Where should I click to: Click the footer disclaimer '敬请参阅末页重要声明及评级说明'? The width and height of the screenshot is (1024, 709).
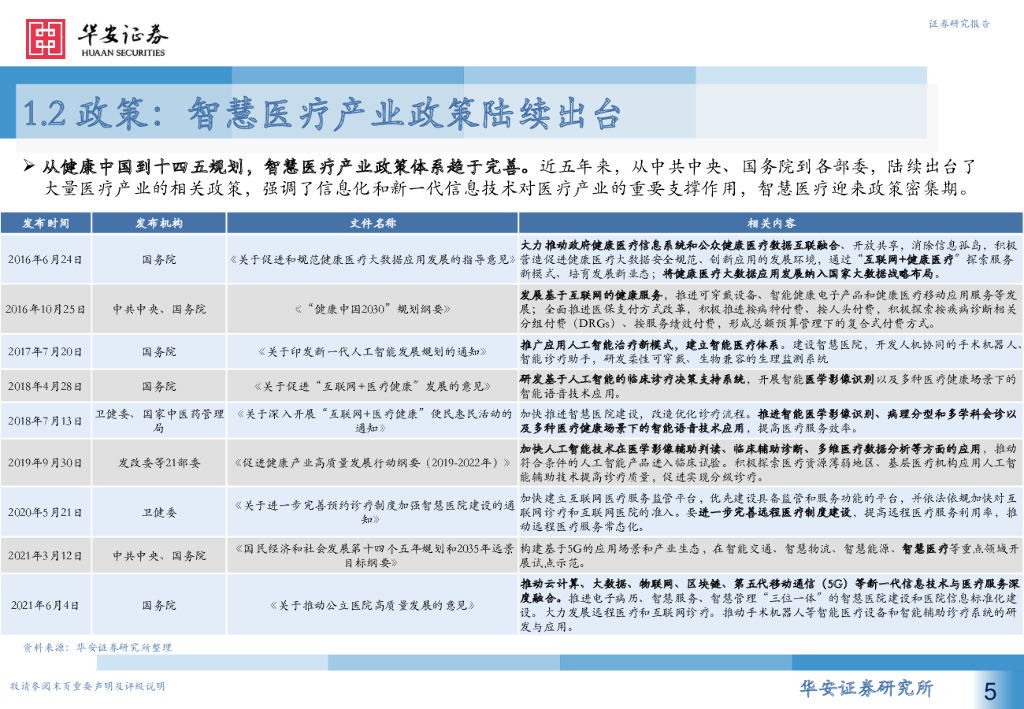(x=88, y=686)
